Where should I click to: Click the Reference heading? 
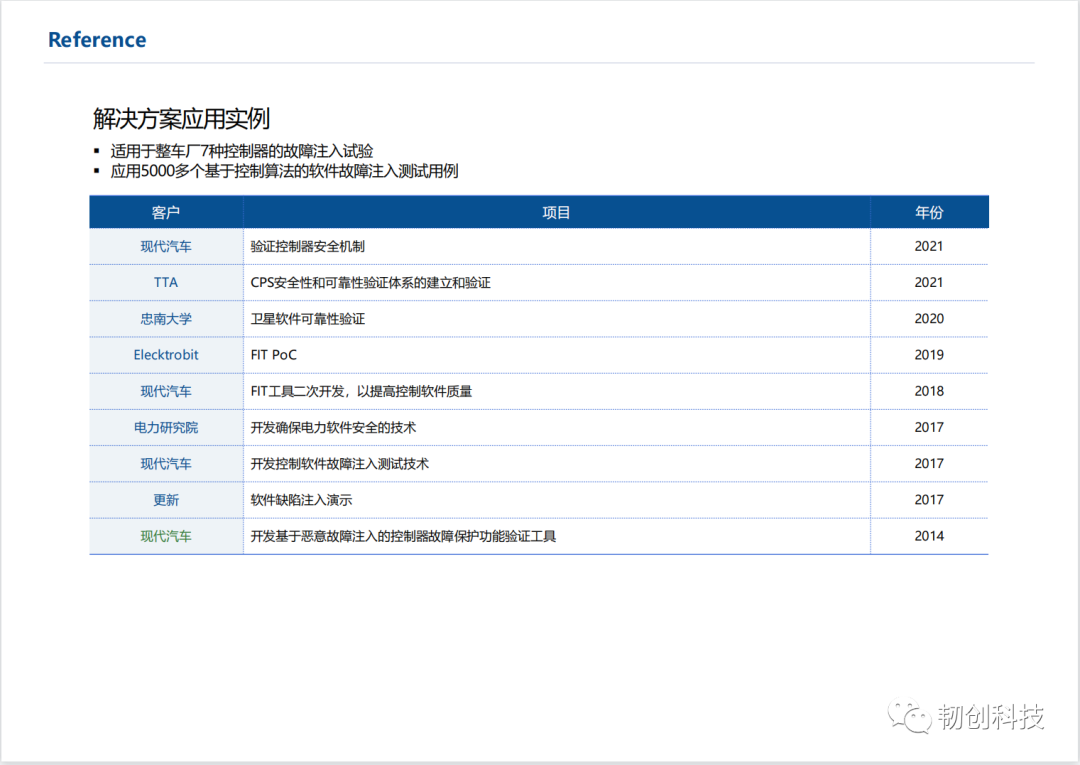(x=96, y=39)
